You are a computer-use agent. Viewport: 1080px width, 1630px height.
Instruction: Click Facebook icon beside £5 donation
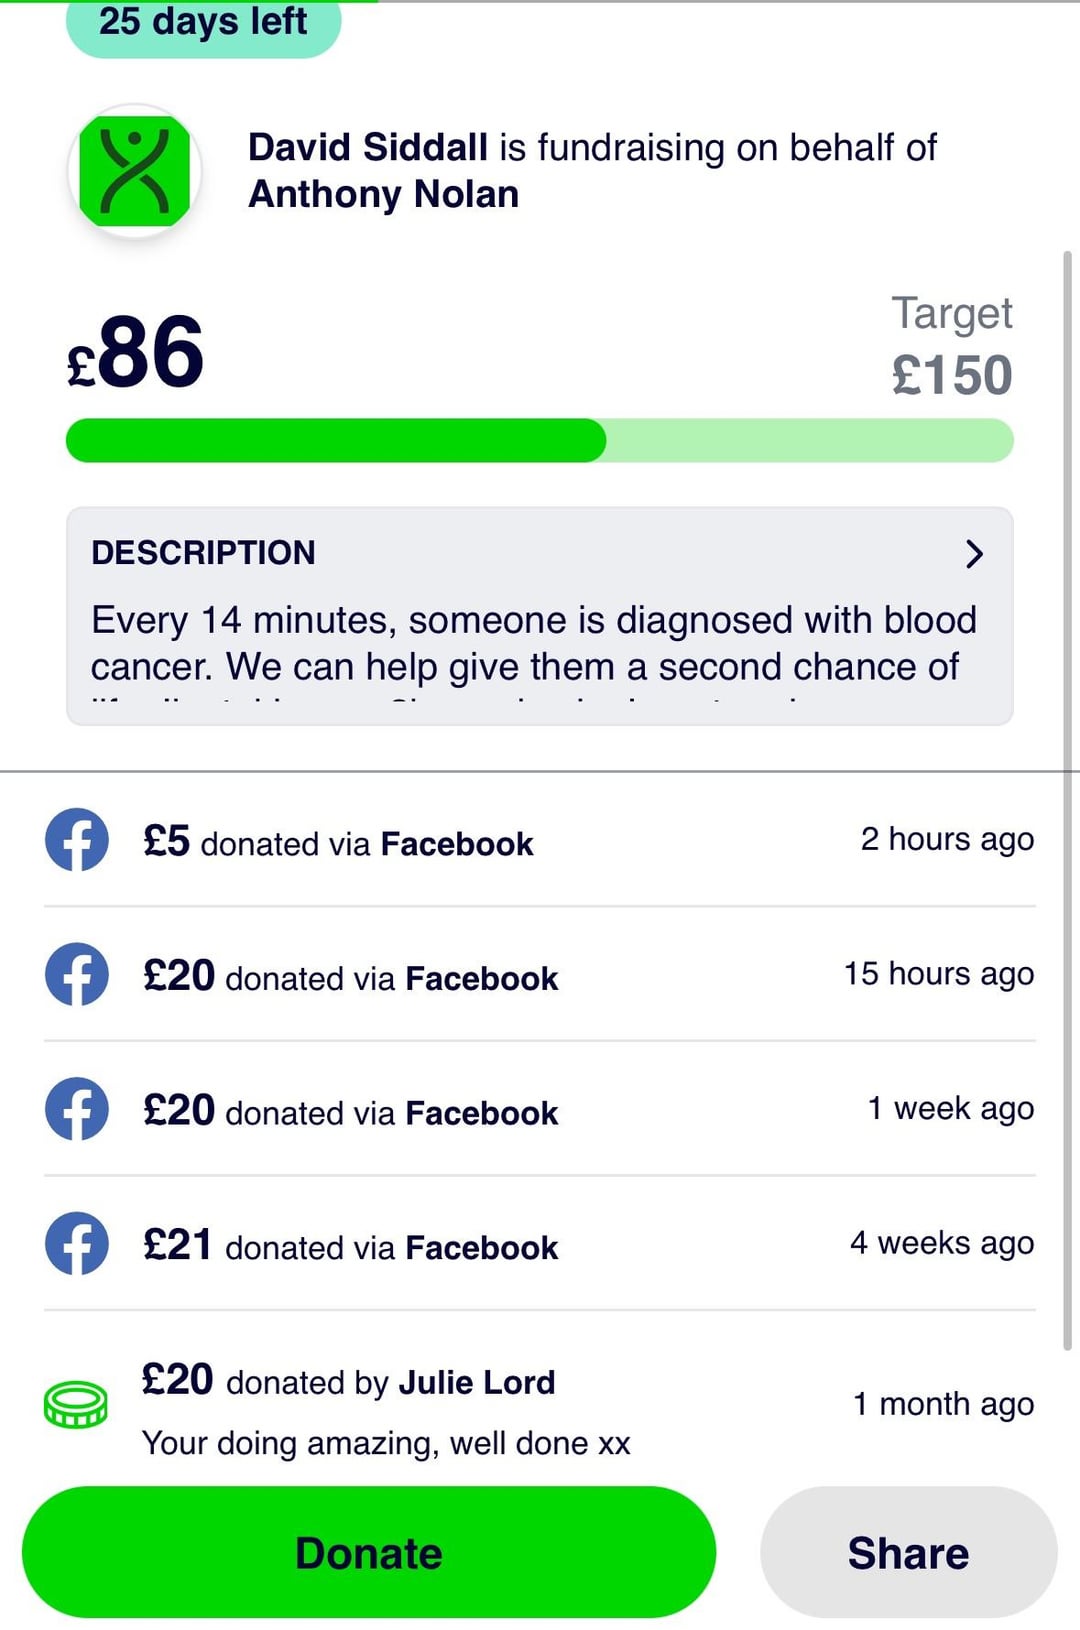pos(77,840)
